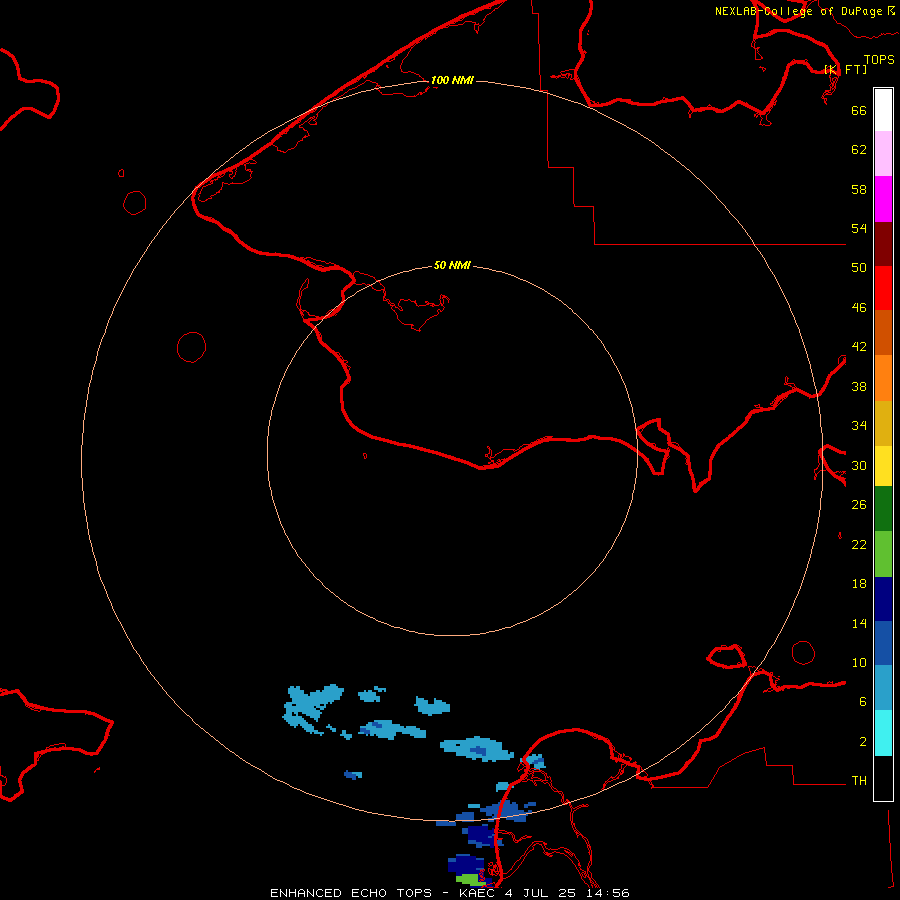Click the dark green legend swatch
The height and width of the screenshot is (900, 900).
pyautogui.click(x=883, y=509)
